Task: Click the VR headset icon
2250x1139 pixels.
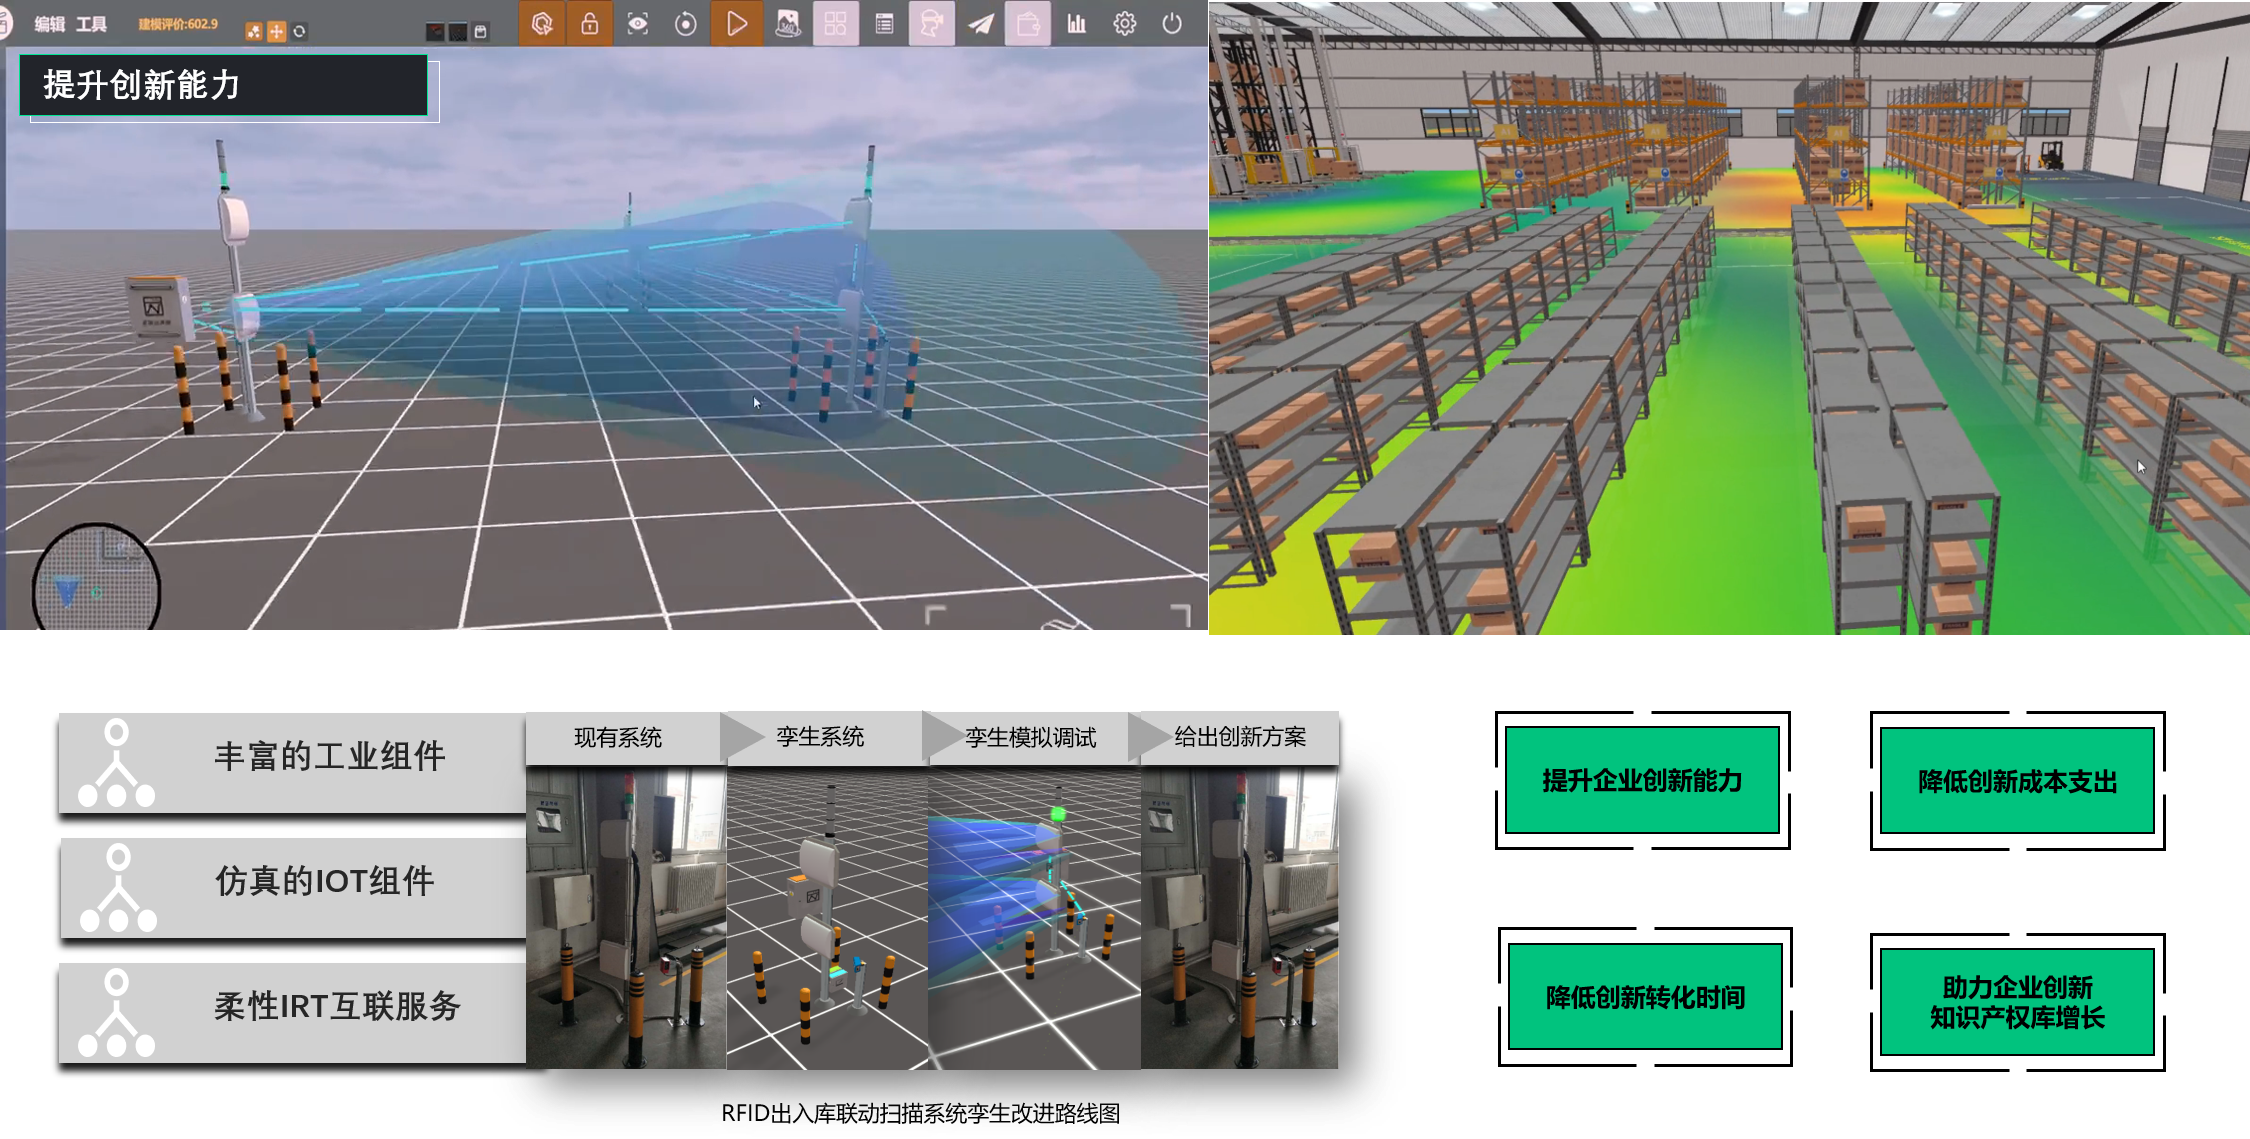Action: pos(931,24)
